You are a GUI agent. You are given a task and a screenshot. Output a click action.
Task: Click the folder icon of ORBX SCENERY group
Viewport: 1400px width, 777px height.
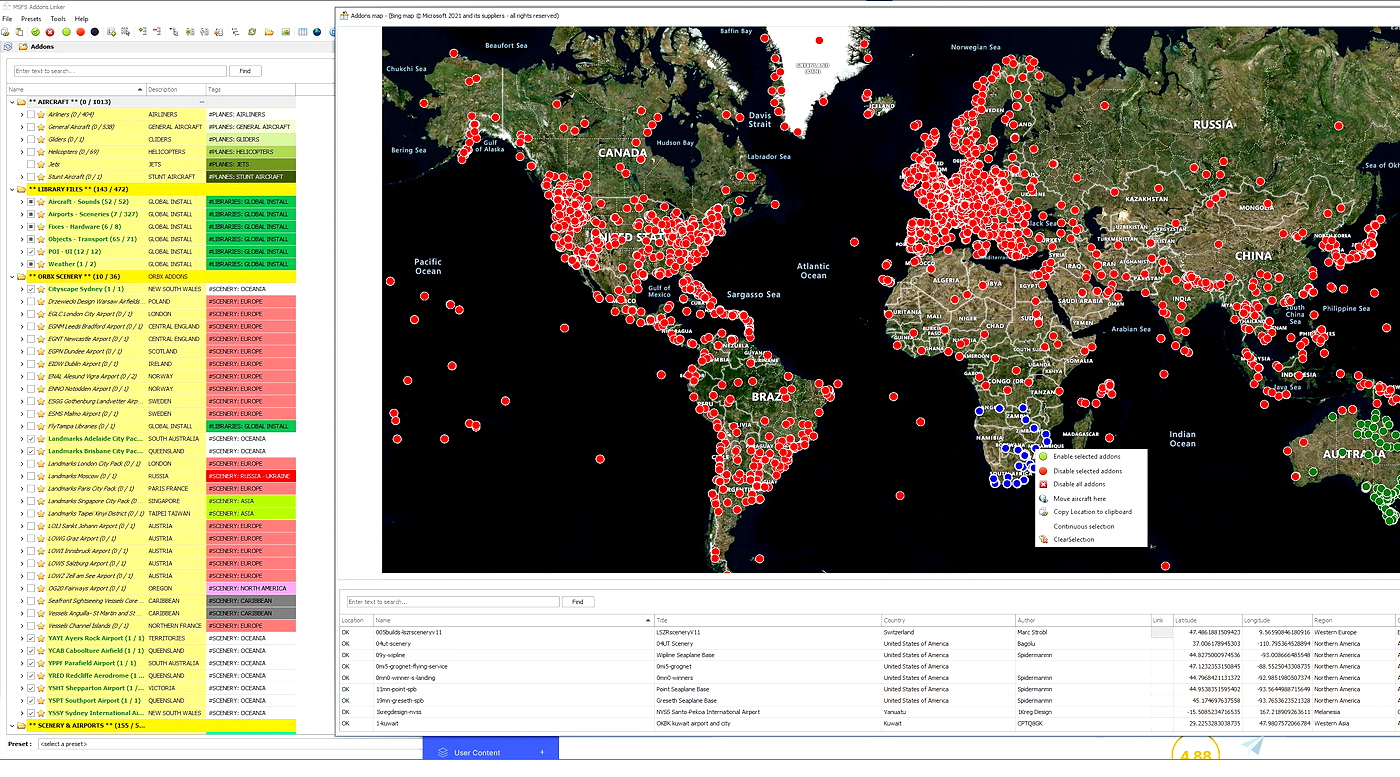[21, 276]
